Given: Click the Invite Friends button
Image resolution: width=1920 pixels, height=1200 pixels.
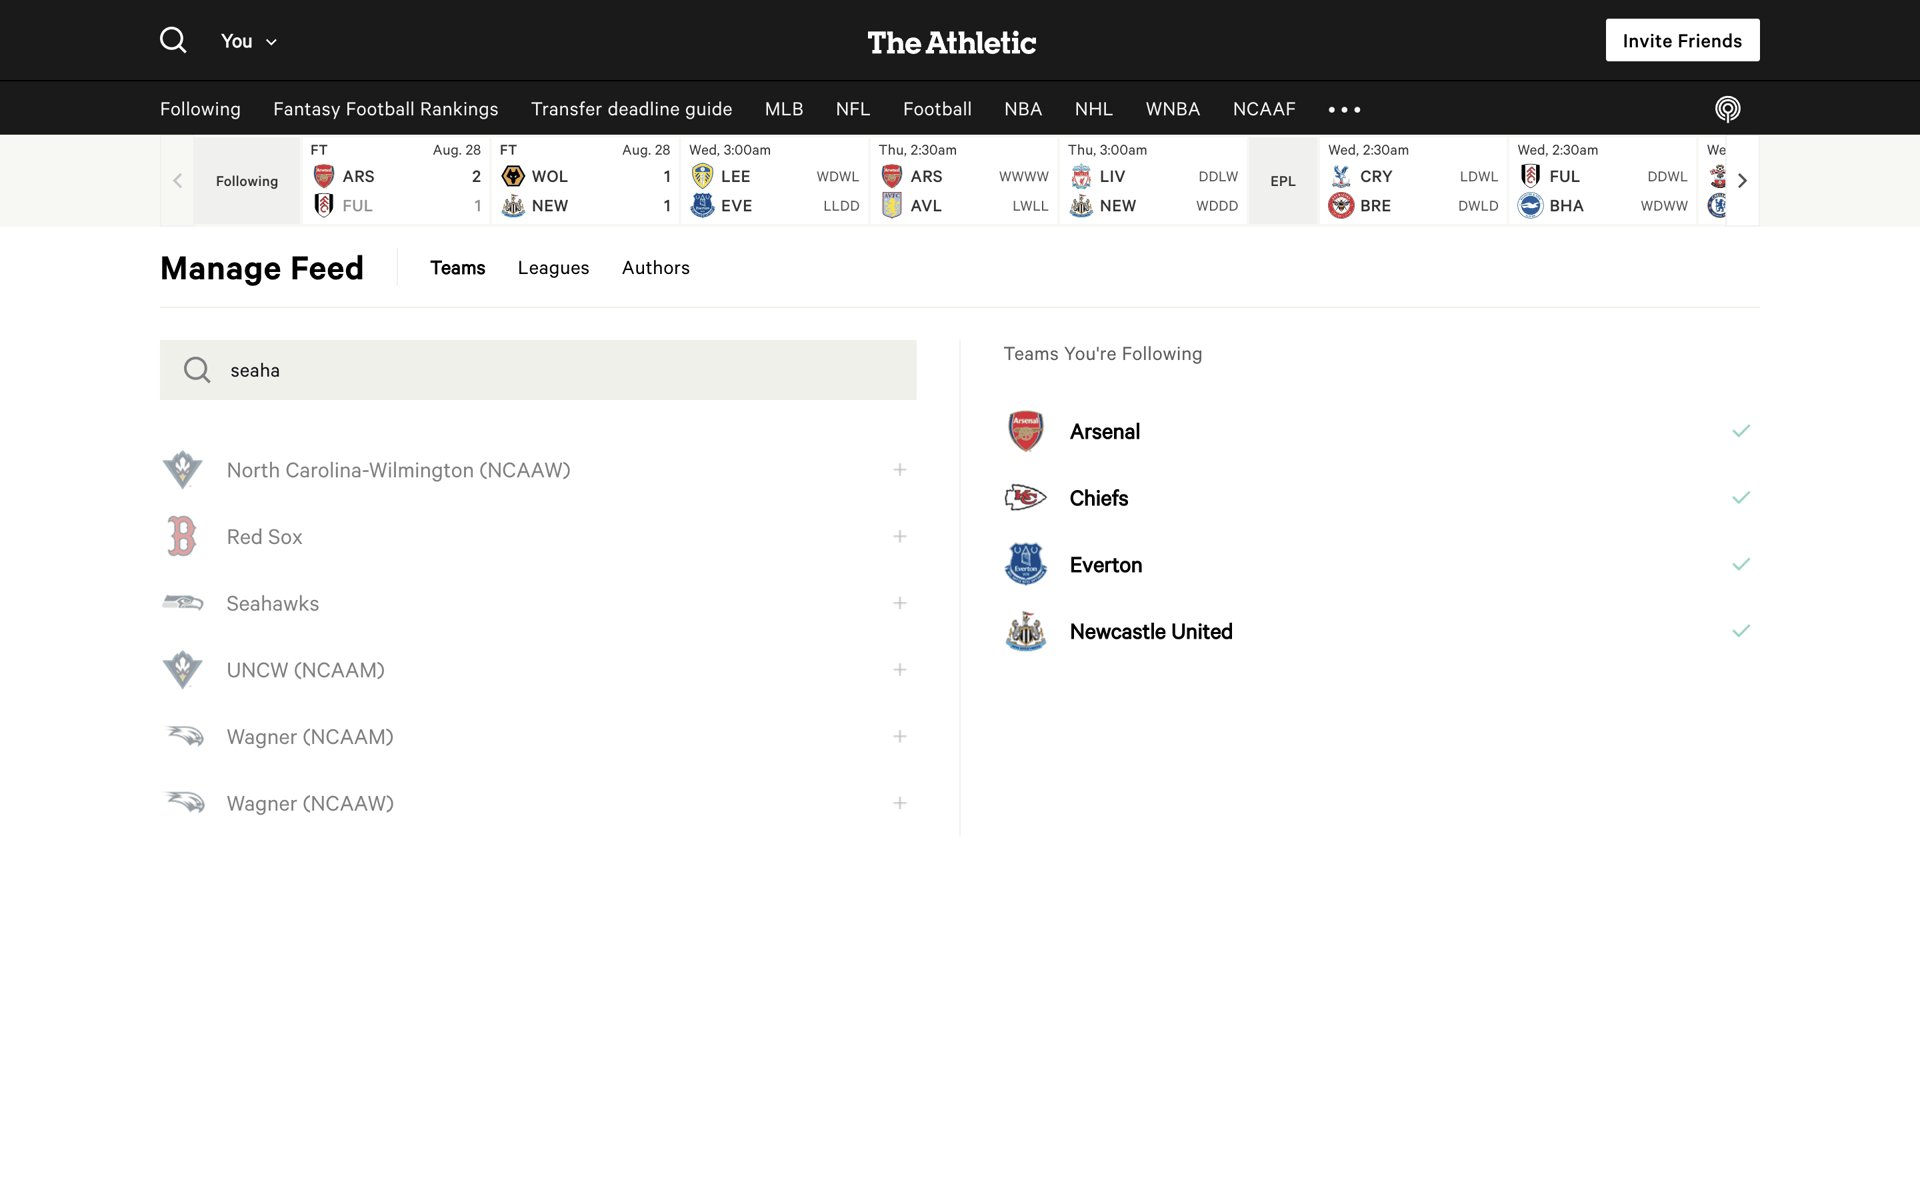Looking at the screenshot, I should coord(1682,40).
